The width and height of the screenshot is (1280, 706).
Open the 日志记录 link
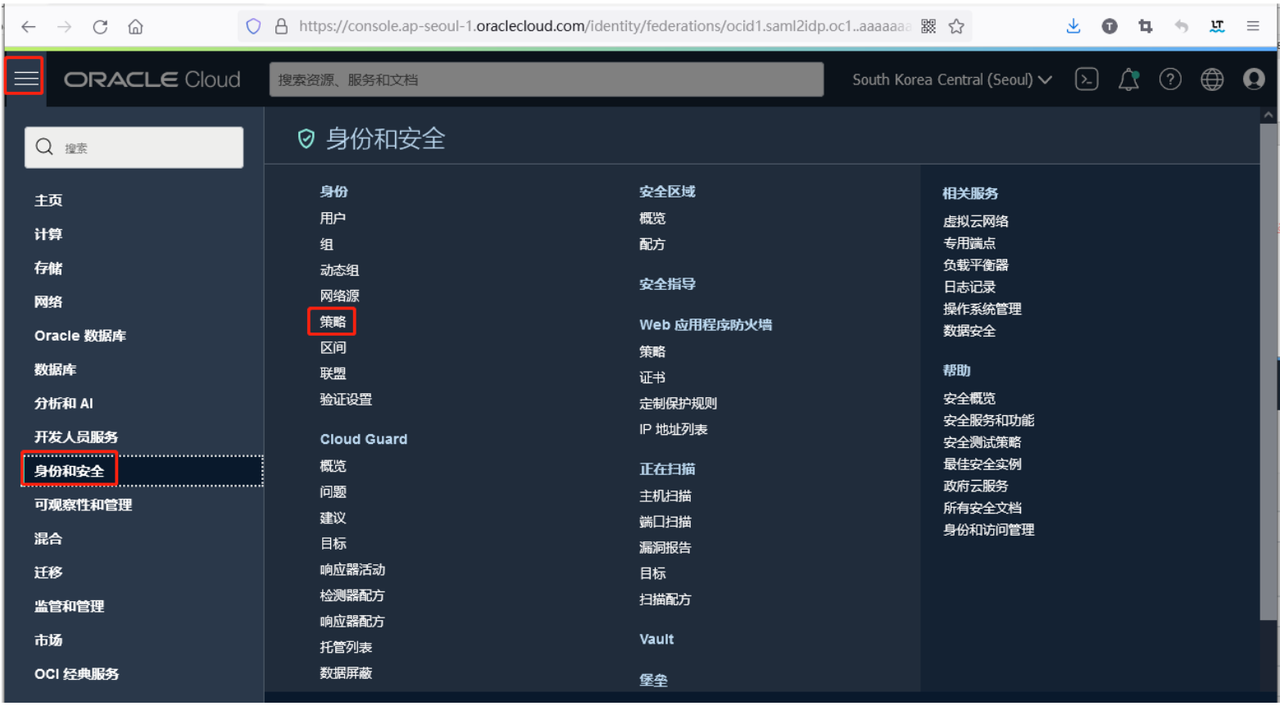969,287
